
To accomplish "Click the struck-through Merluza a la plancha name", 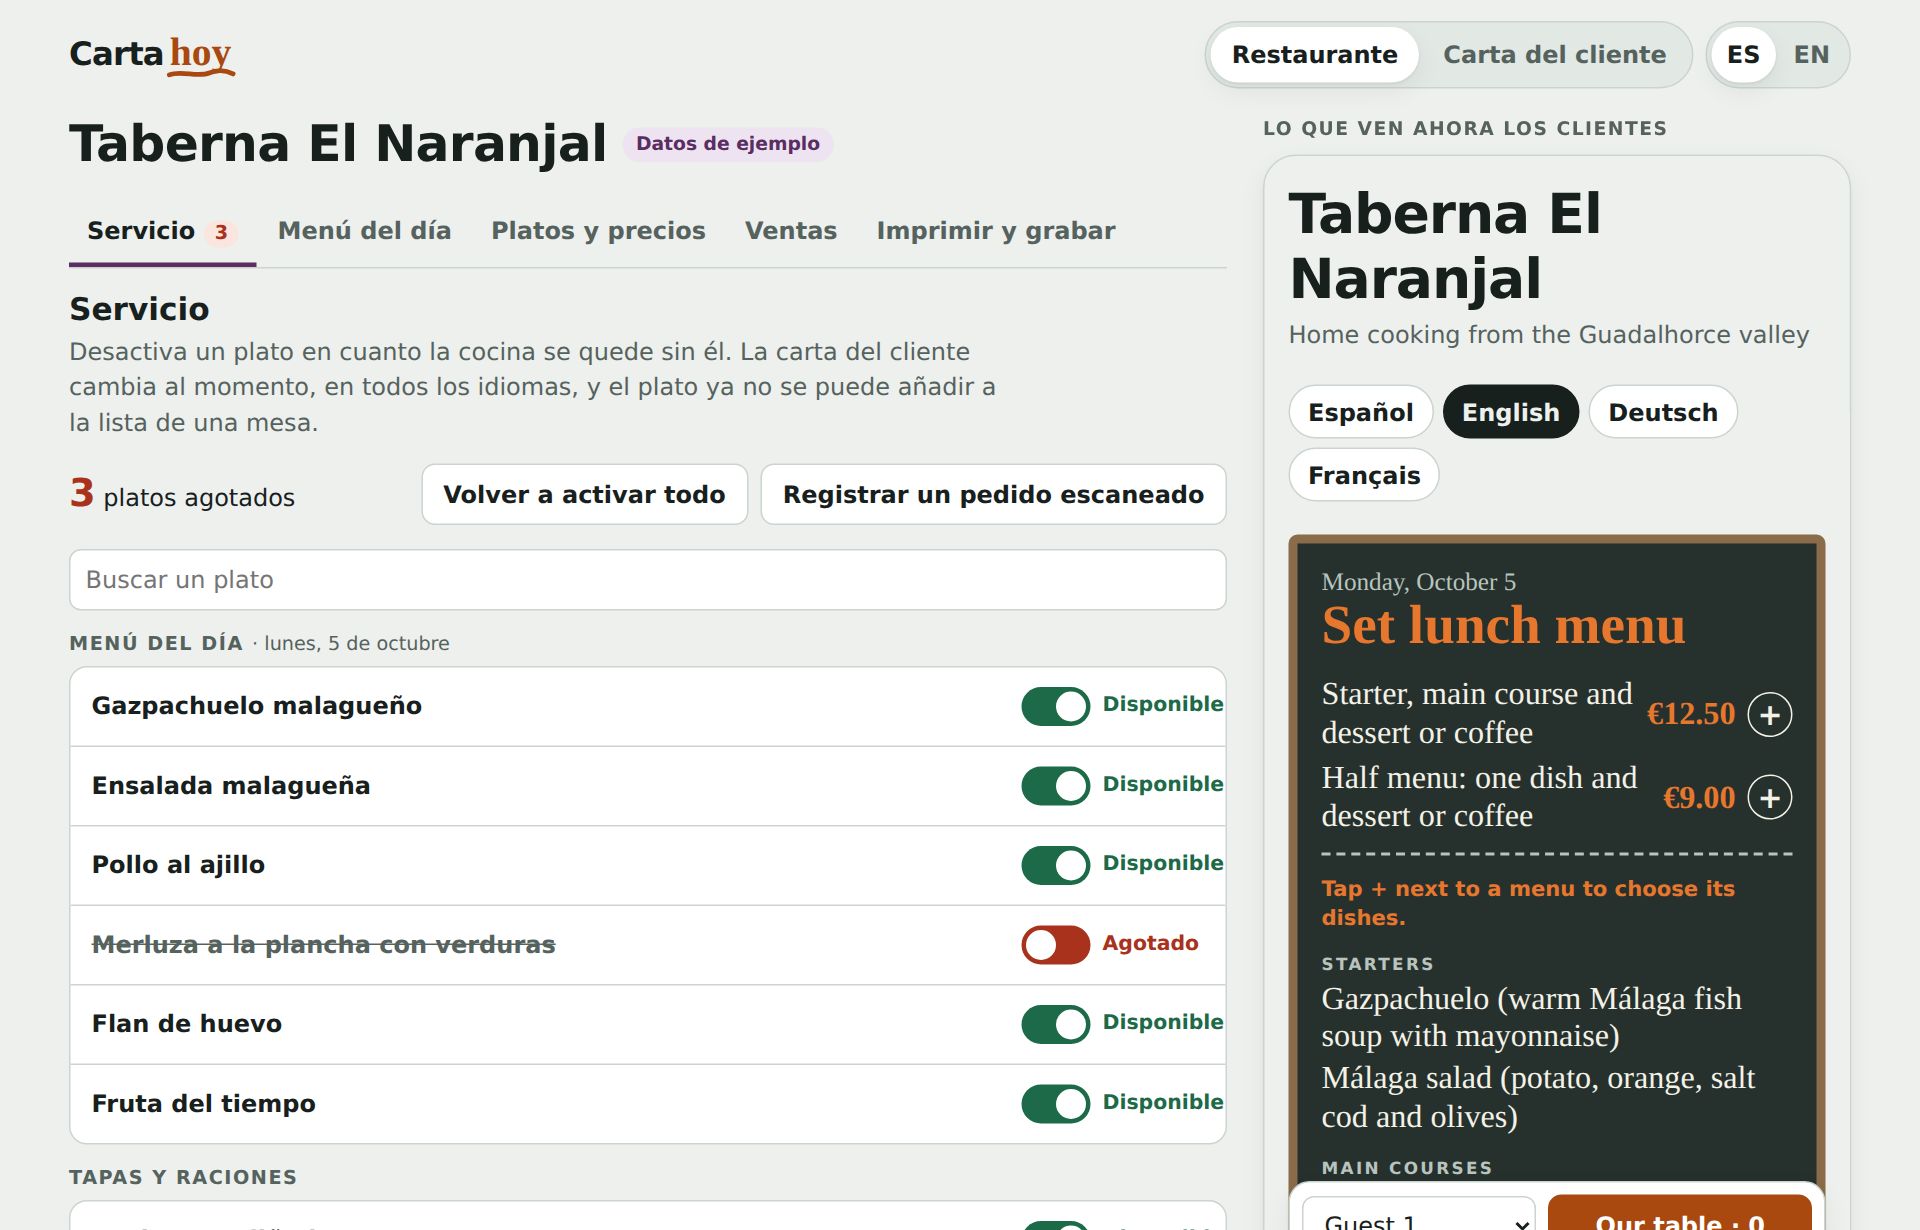I will [x=323, y=945].
